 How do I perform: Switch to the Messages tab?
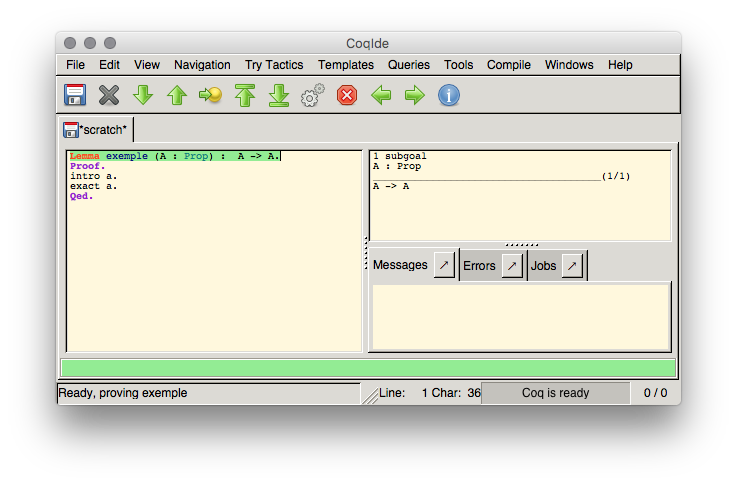400,265
